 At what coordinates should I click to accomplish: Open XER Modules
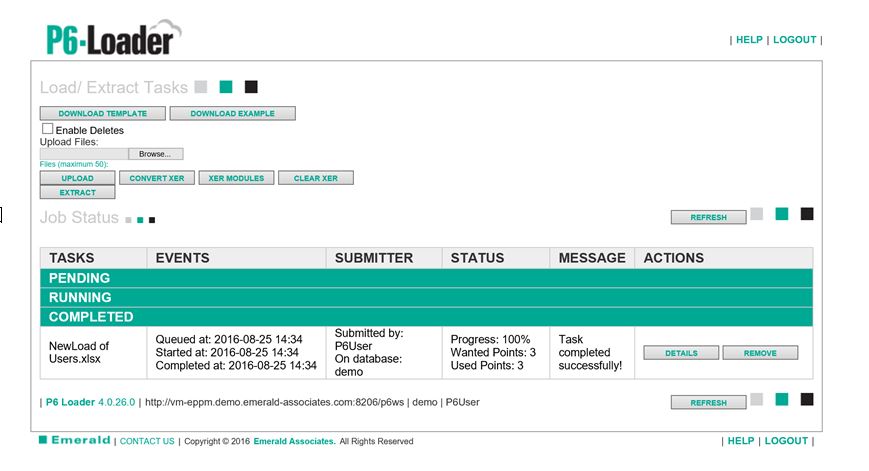(x=236, y=178)
